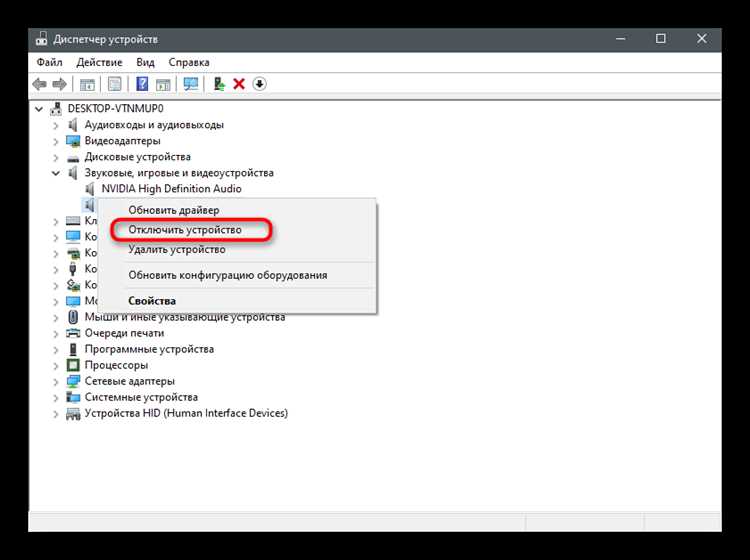Viewport: 750px width, 560px height.
Task: Click the icon beside Устройства HID
Action: [73, 414]
